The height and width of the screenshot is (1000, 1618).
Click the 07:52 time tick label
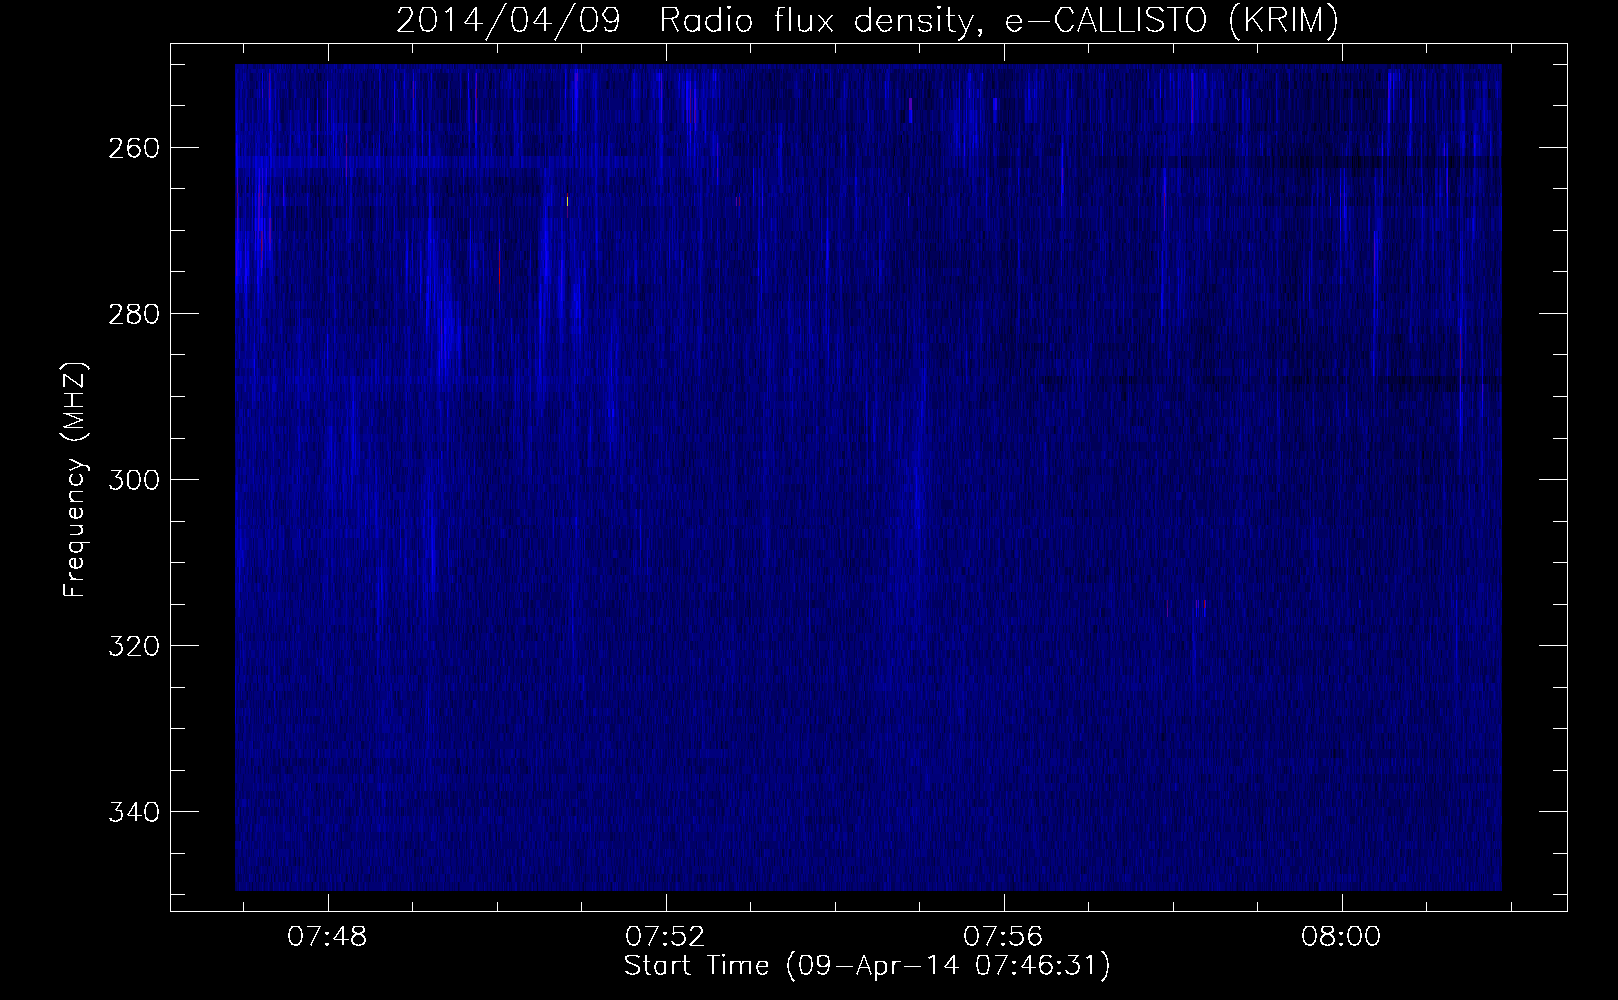[x=666, y=937]
